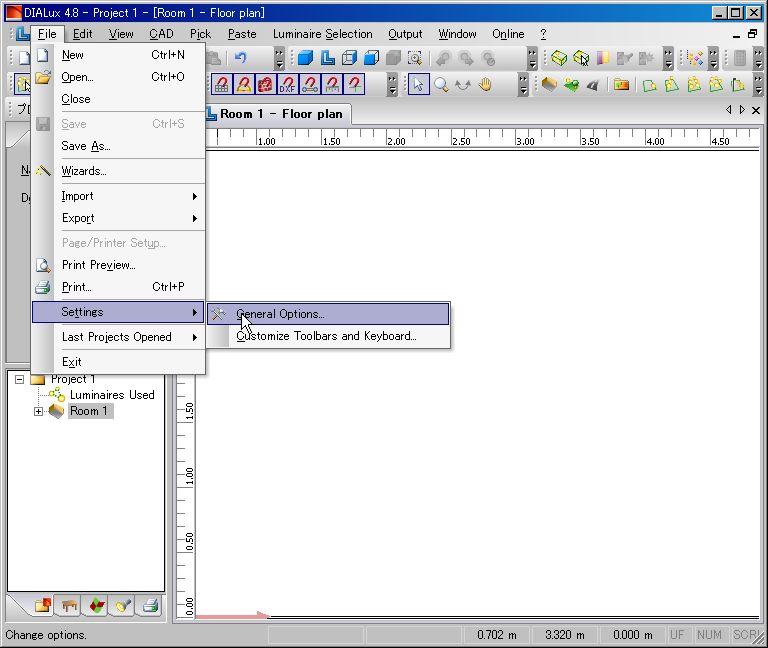768x648 pixels.
Task: Choose Close in the File menu
Action: click(118, 99)
